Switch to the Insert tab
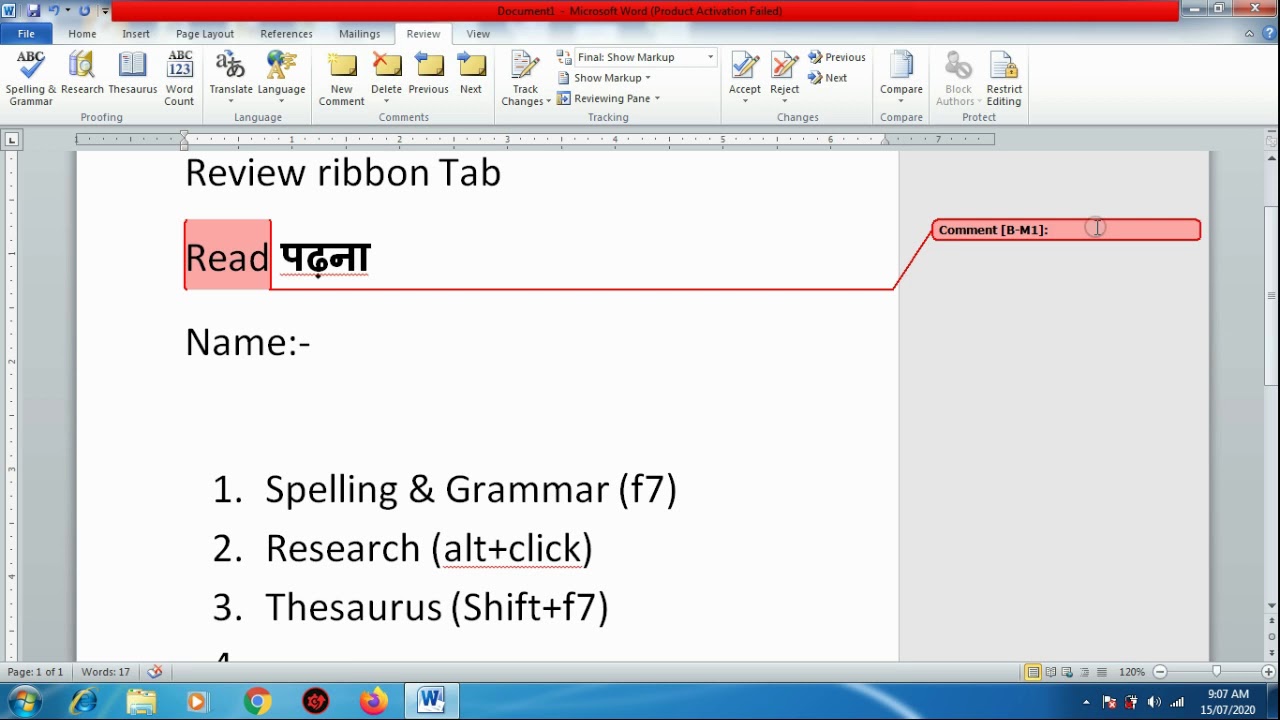The height and width of the screenshot is (720, 1280). click(x=136, y=34)
